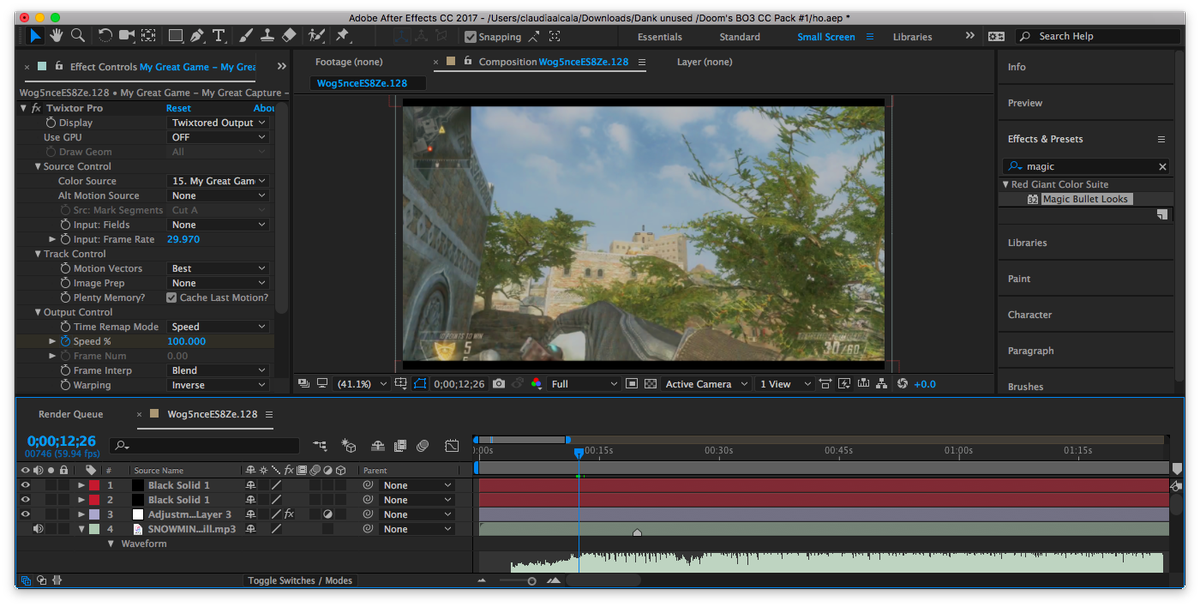Select the Pen tool

[198, 36]
